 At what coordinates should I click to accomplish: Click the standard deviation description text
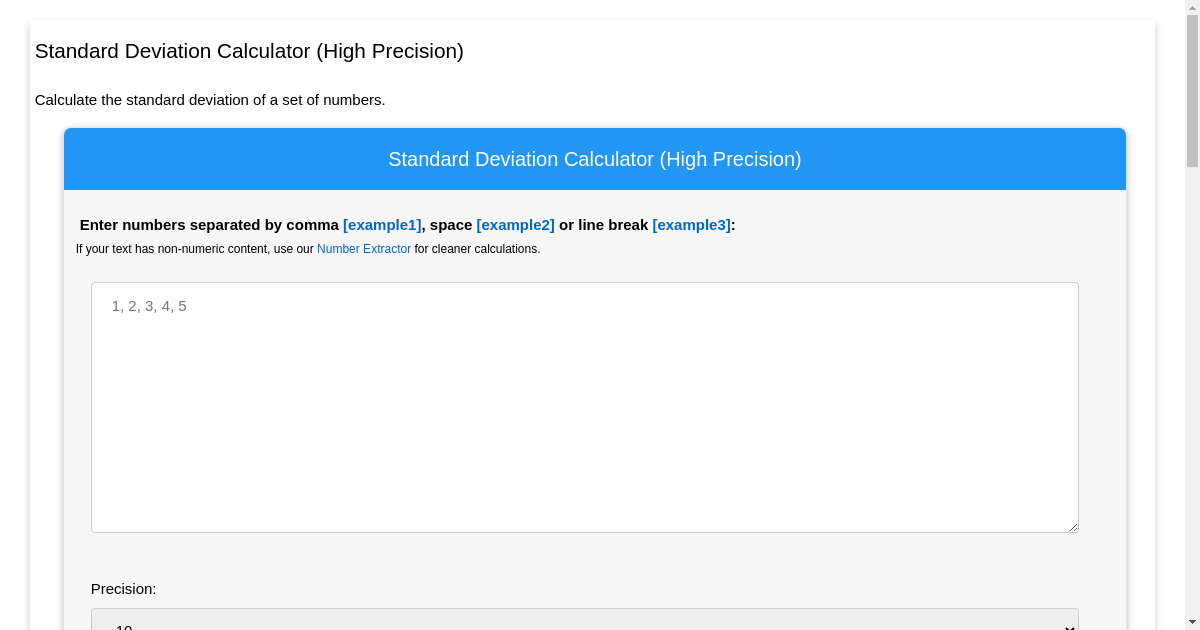(x=210, y=100)
